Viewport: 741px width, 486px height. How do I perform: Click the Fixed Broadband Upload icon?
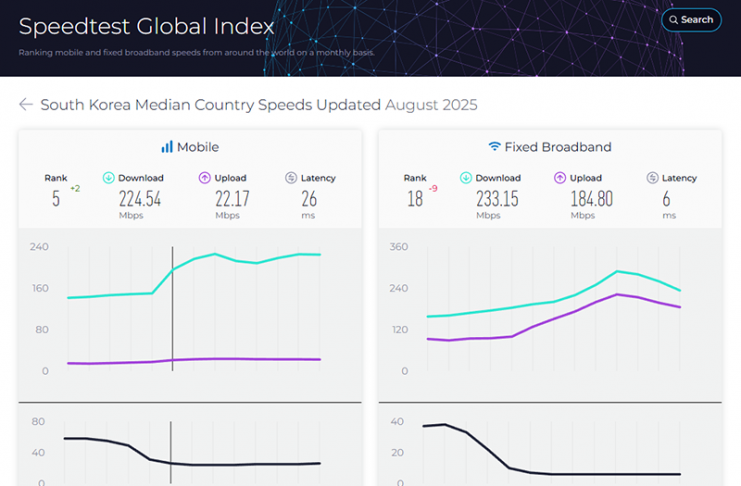561,178
